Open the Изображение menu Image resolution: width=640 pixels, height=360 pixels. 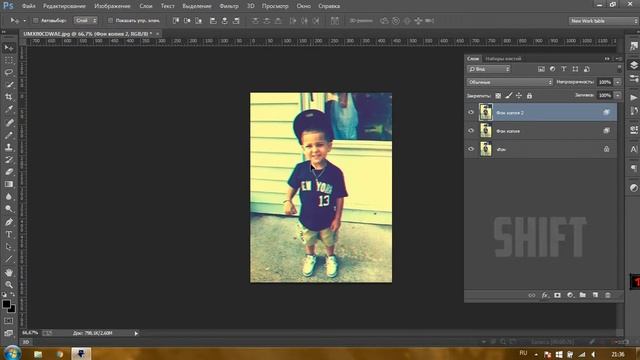[x=112, y=6]
